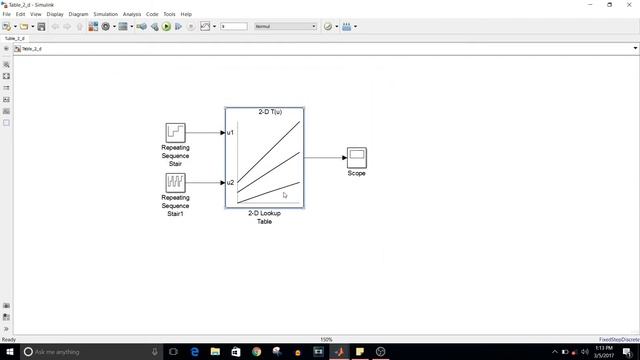The width and height of the screenshot is (640, 360).
Task: Select the 2-D Lookup Table block
Action: 264,158
